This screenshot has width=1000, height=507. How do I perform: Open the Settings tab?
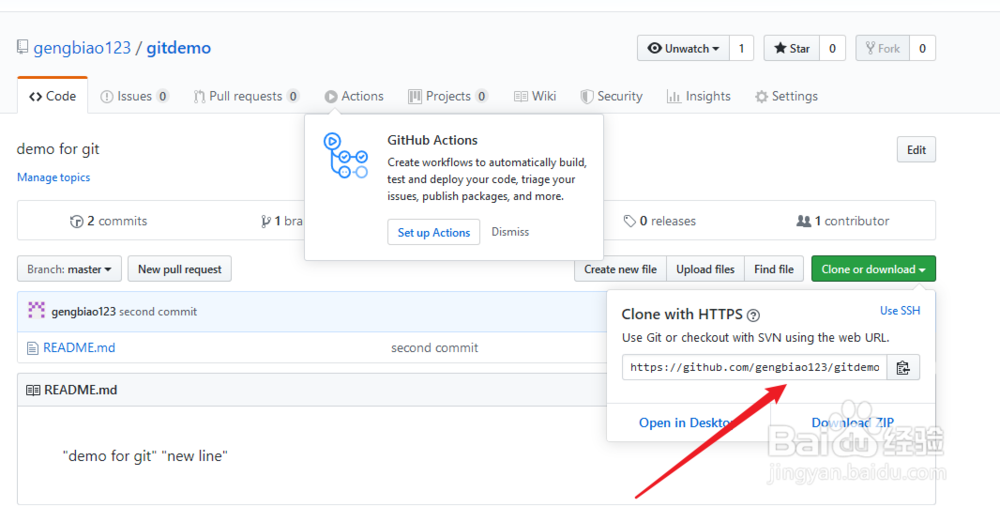point(786,96)
